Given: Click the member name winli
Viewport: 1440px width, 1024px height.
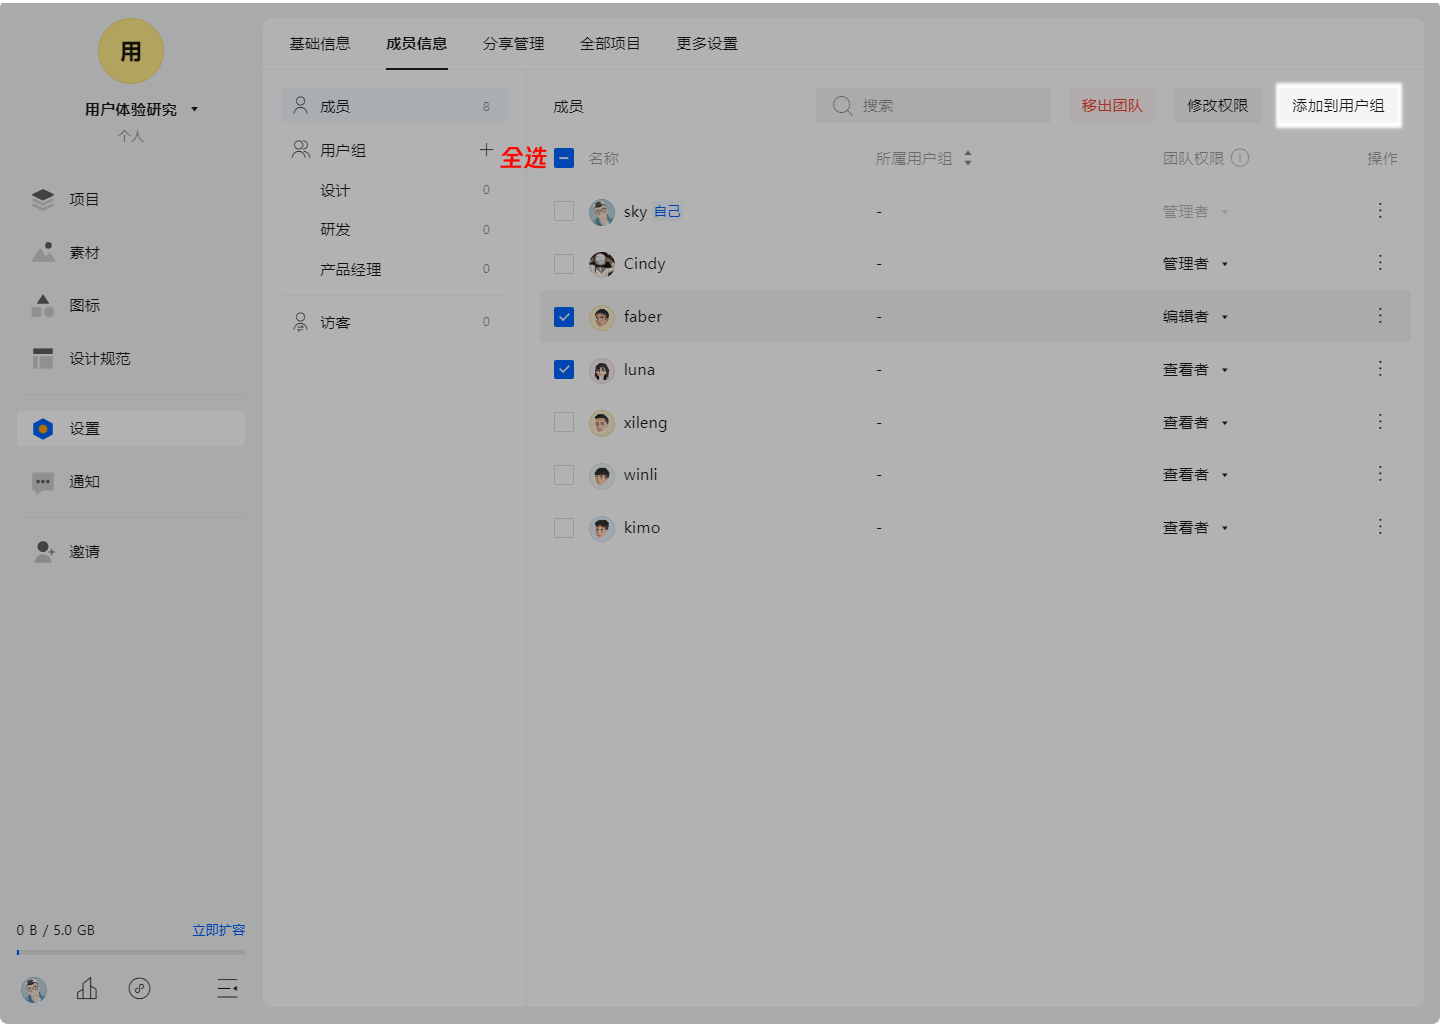Looking at the screenshot, I should (641, 475).
